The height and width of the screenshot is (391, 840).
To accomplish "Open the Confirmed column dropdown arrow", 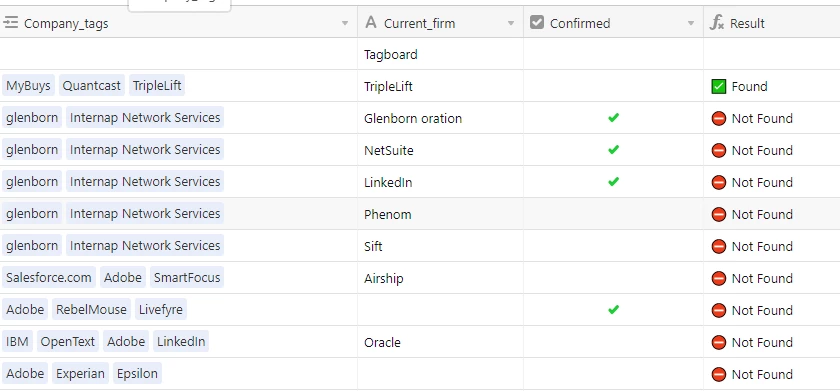I will [x=691, y=23].
